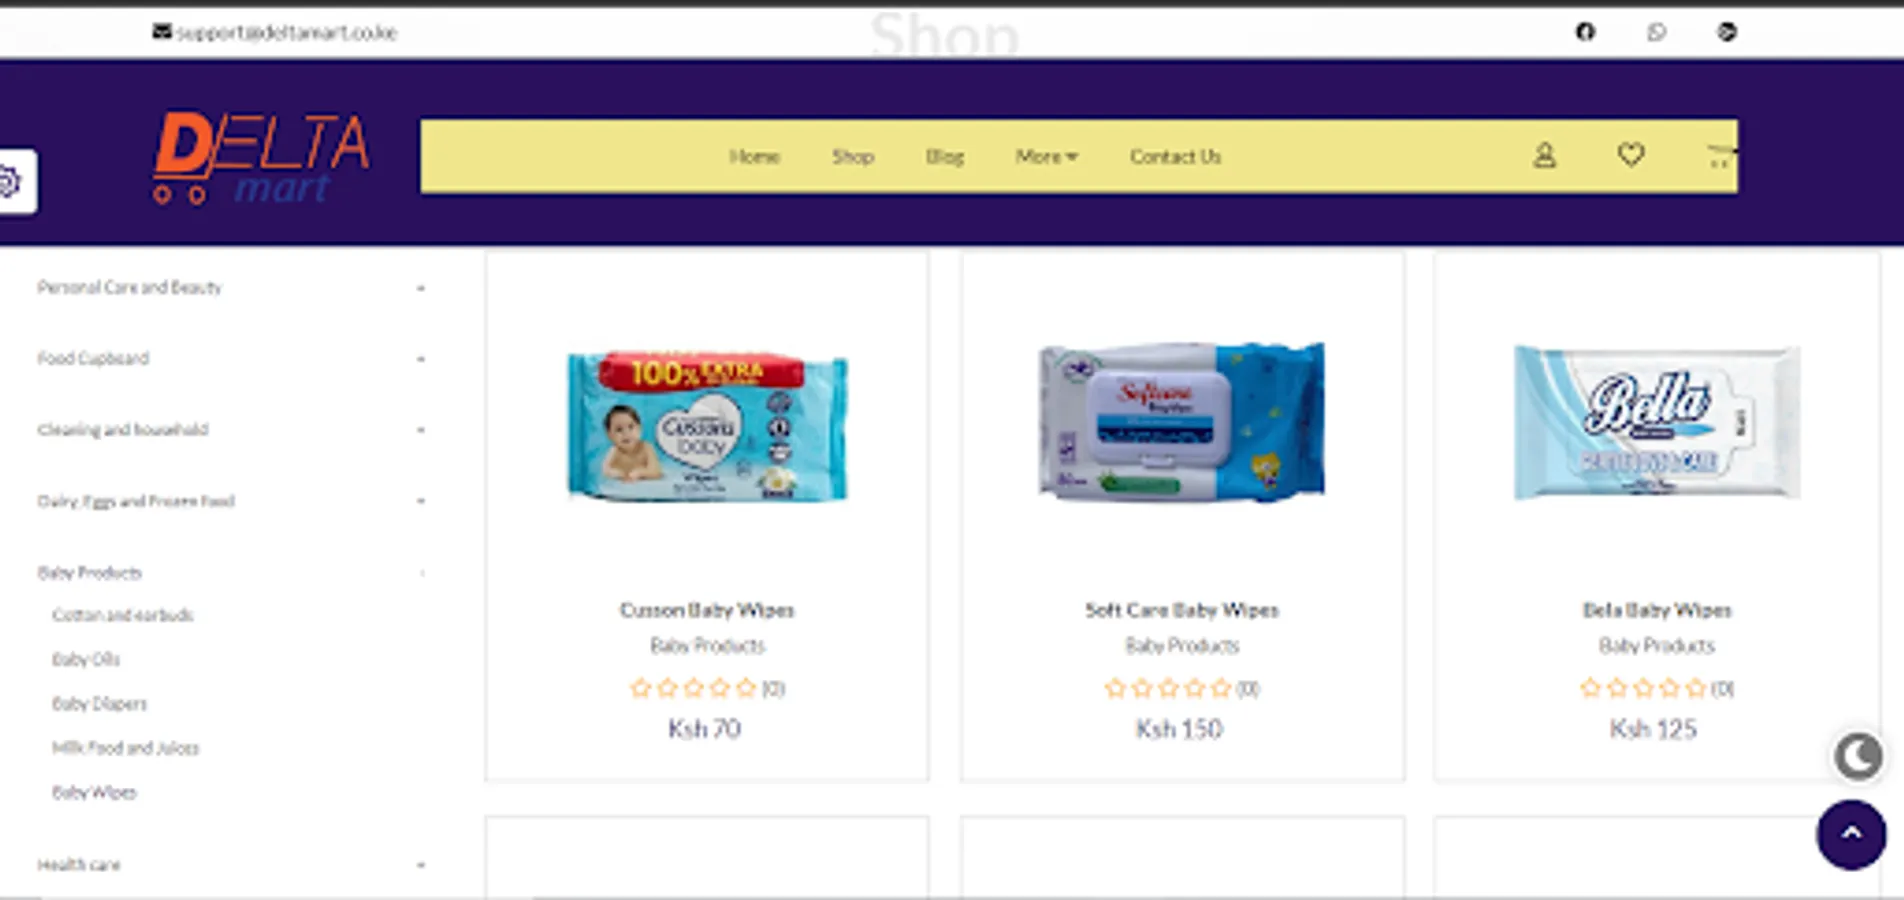
Task: Open the Cusson Baby Wipes product image
Action: 707,424
